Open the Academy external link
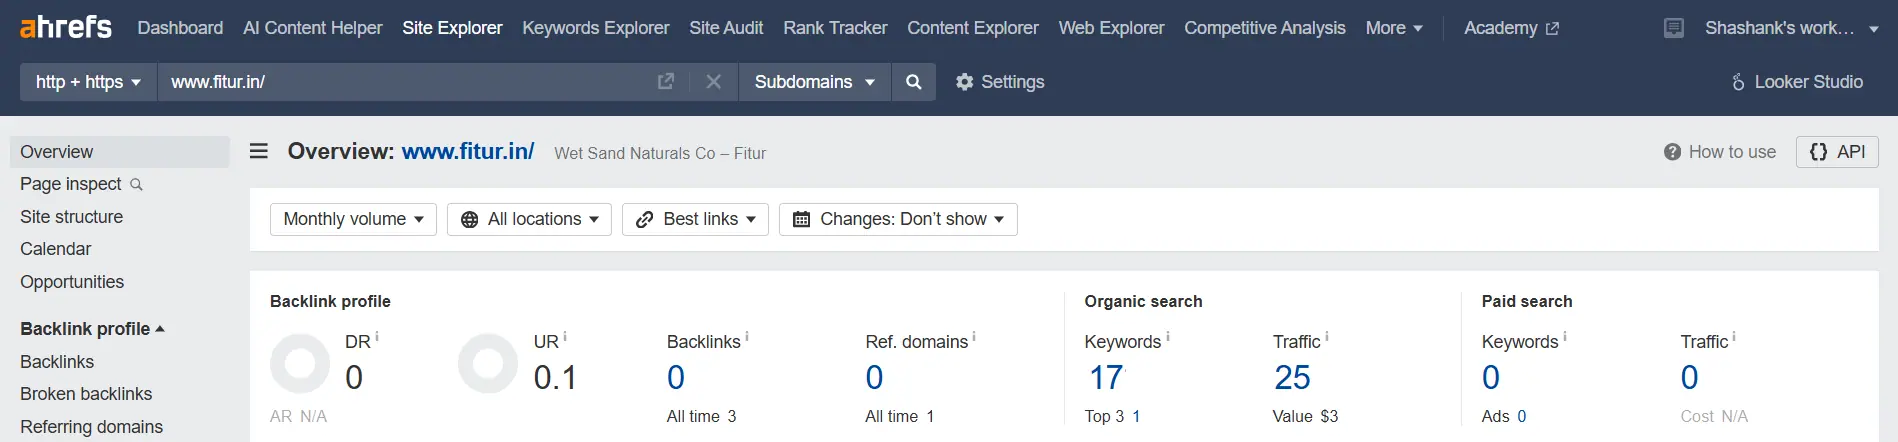This screenshot has width=1898, height=442. point(1511,28)
